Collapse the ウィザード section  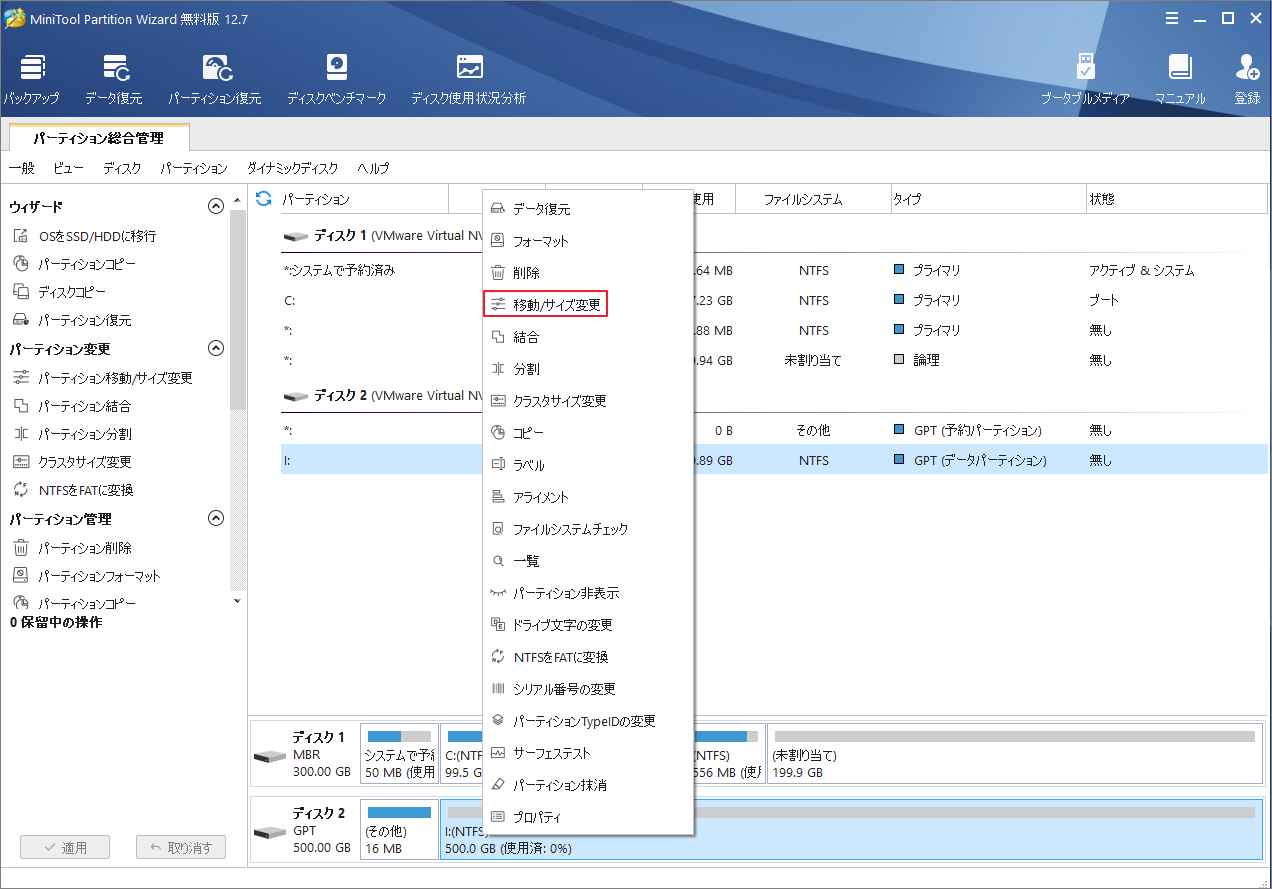pos(215,205)
